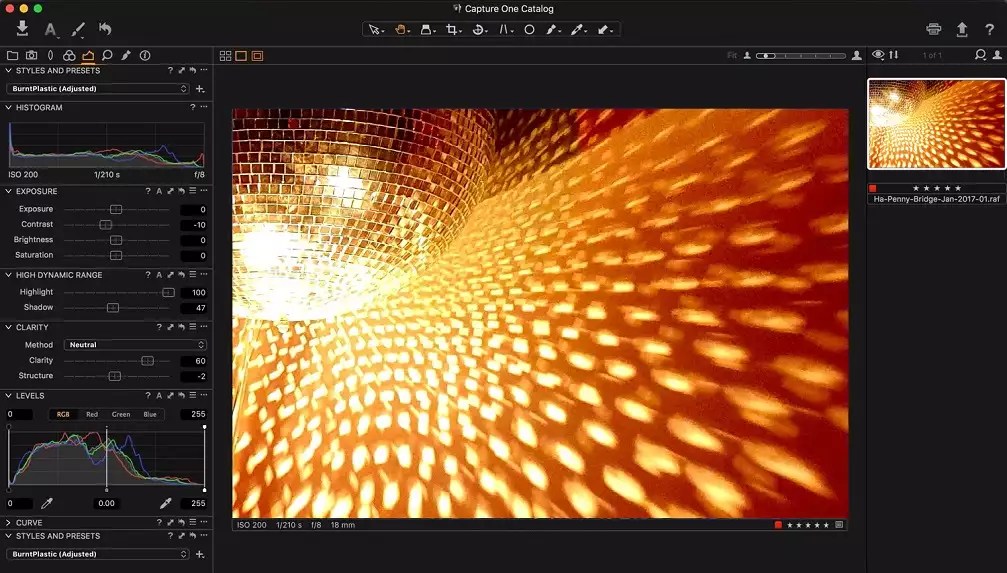Image resolution: width=1007 pixels, height=573 pixels.
Task: Open the Color three-circles tool tab
Action: (69, 55)
